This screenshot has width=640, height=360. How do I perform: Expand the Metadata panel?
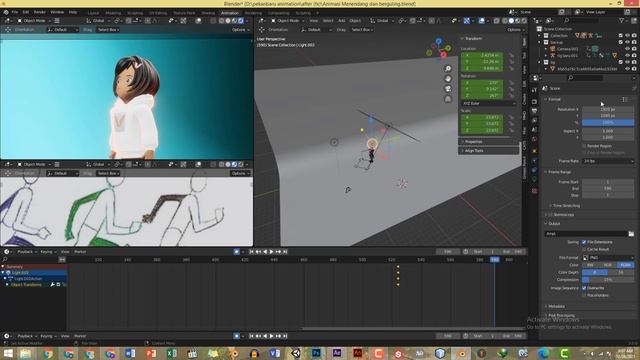[556, 306]
